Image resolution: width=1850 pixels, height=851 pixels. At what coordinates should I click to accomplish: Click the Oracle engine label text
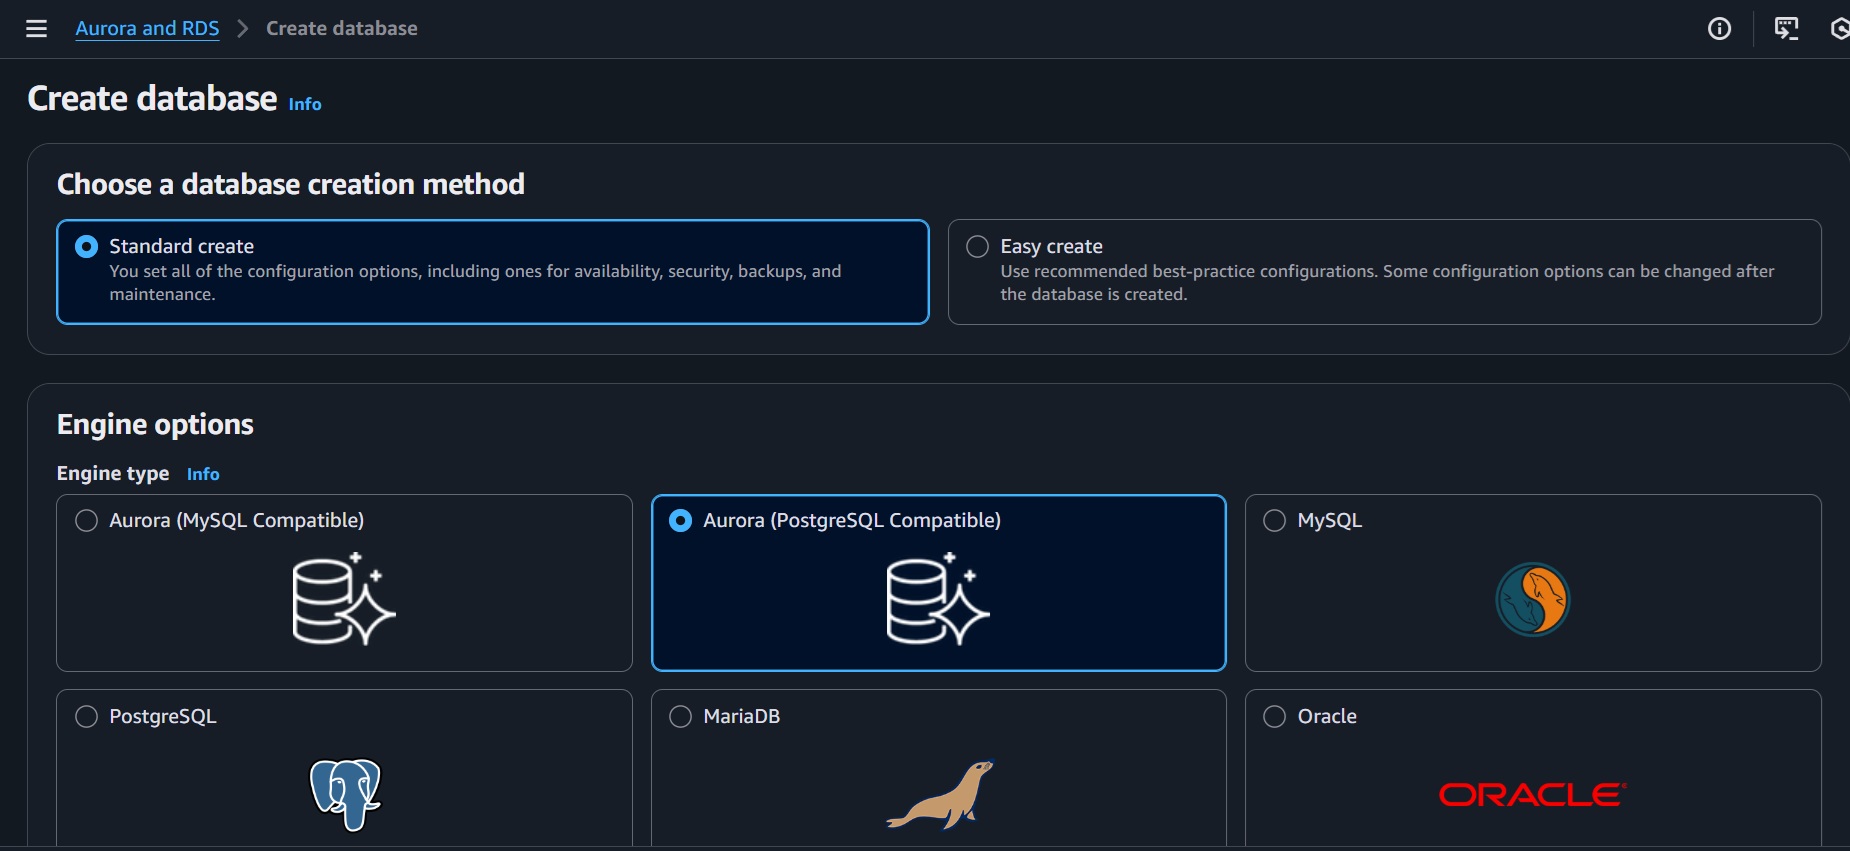click(x=1327, y=716)
